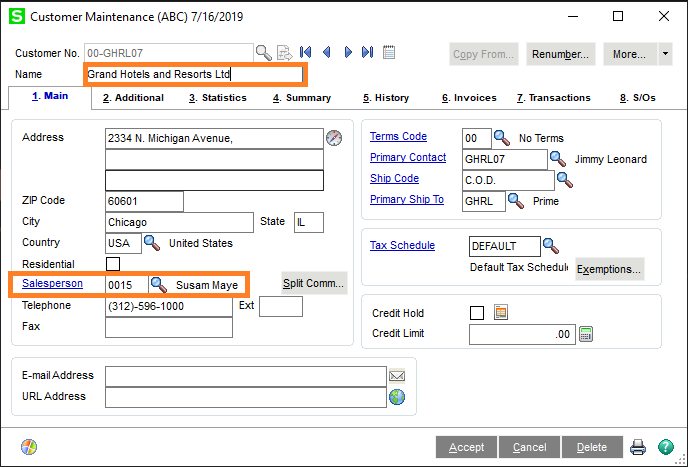
Task: Click the telephone Ext field
Action: [281, 306]
